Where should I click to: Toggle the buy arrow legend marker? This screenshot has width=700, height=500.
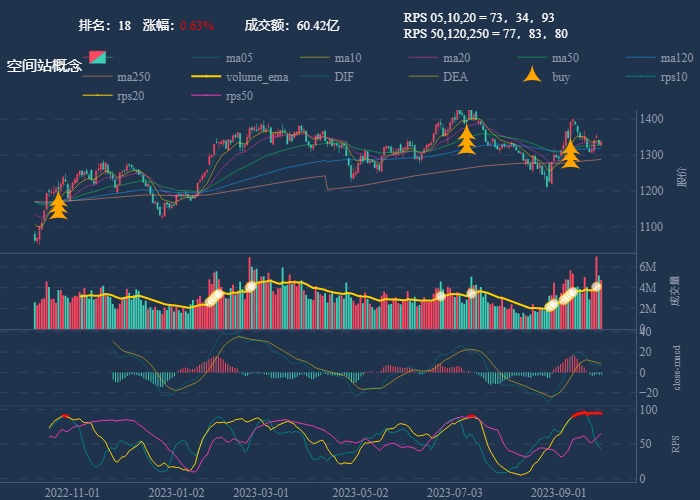point(532,76)
